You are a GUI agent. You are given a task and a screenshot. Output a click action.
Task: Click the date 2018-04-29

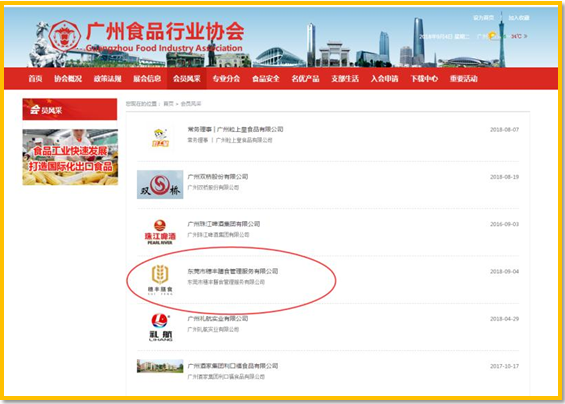click(504, 319)
